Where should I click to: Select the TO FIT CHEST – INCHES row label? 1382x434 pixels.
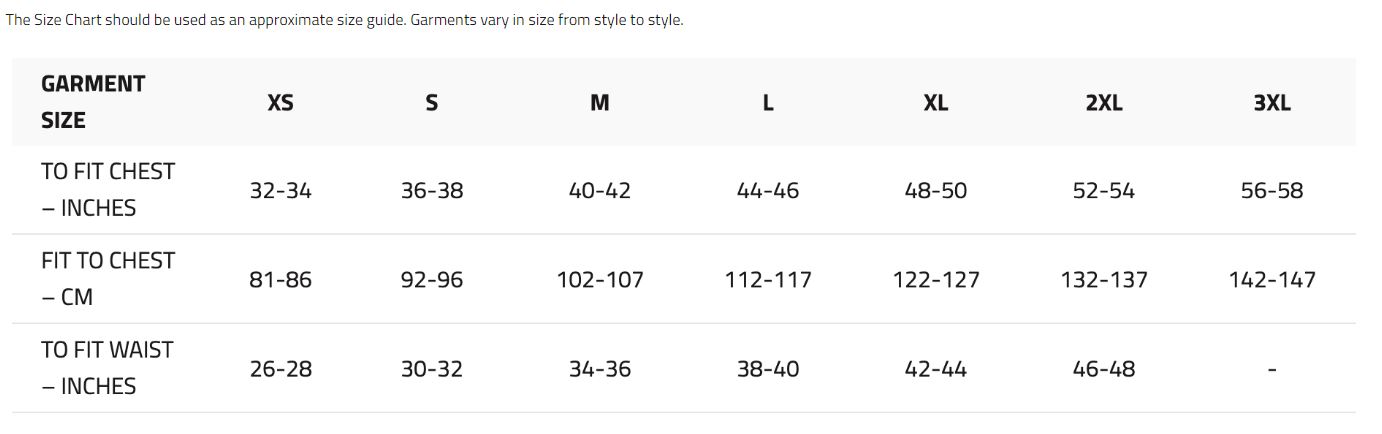107,190
